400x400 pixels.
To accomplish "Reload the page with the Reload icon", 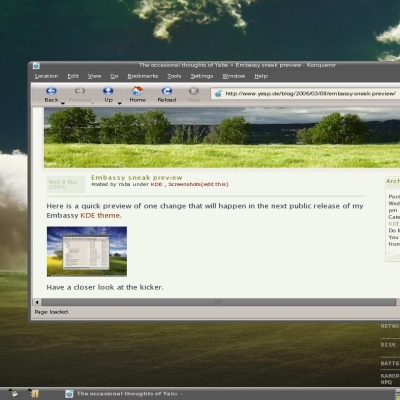I will 167,91.
